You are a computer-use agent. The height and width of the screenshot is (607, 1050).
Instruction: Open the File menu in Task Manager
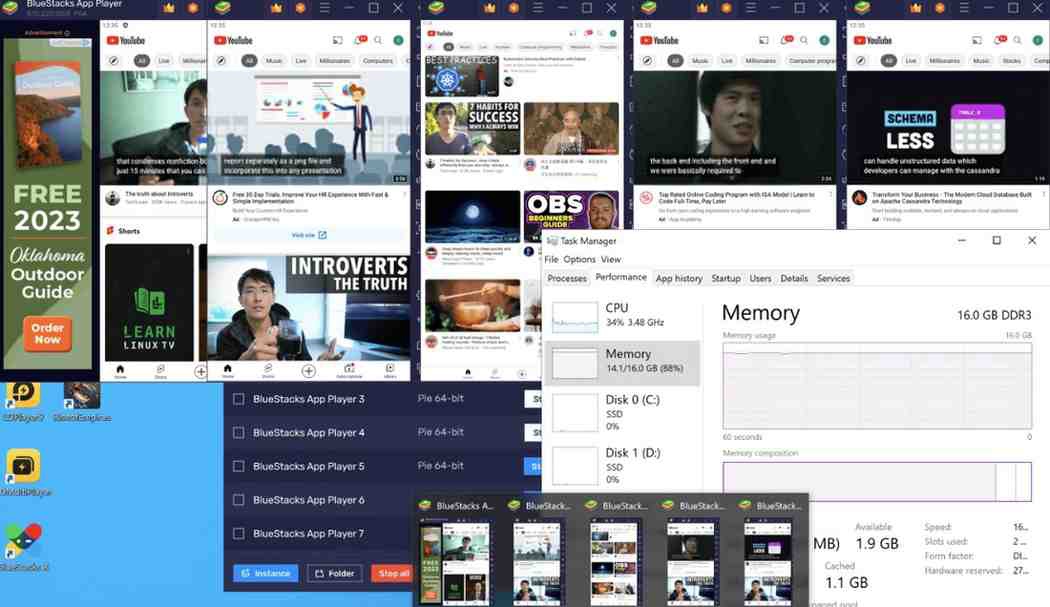[551, 259]
